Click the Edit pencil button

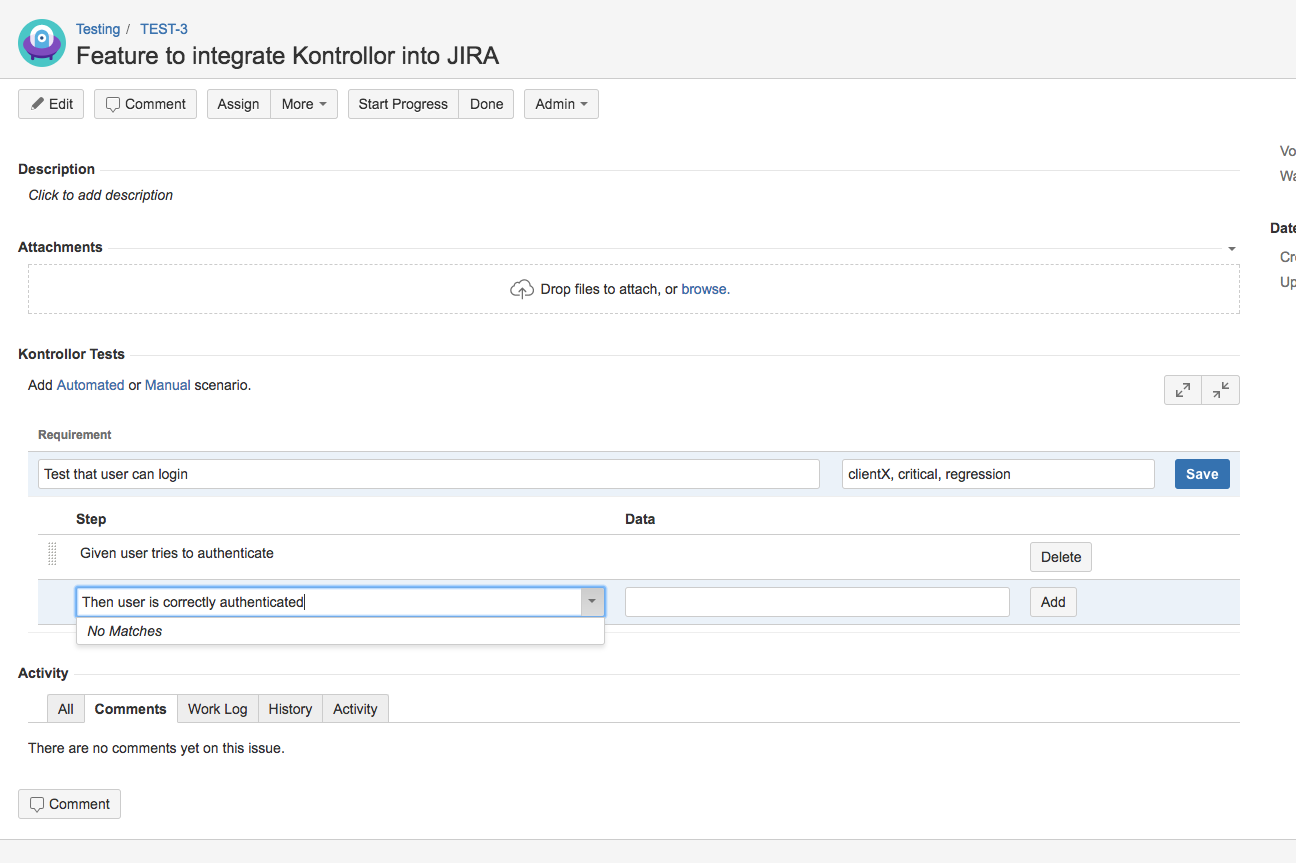click(51, 104)
